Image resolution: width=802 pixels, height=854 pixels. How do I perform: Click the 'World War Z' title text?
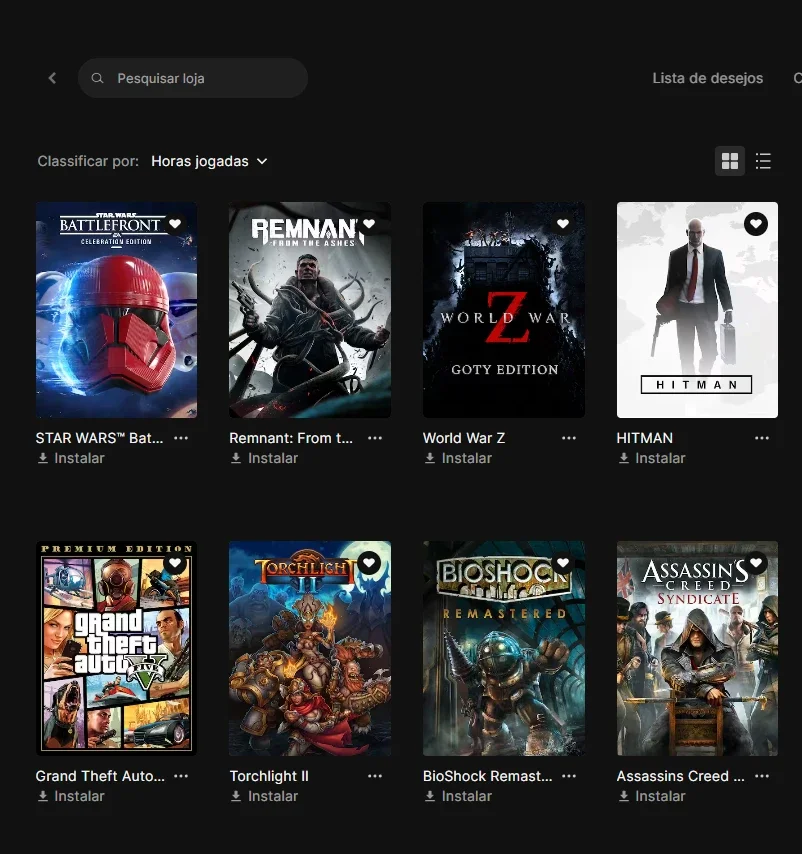point(464,438)
